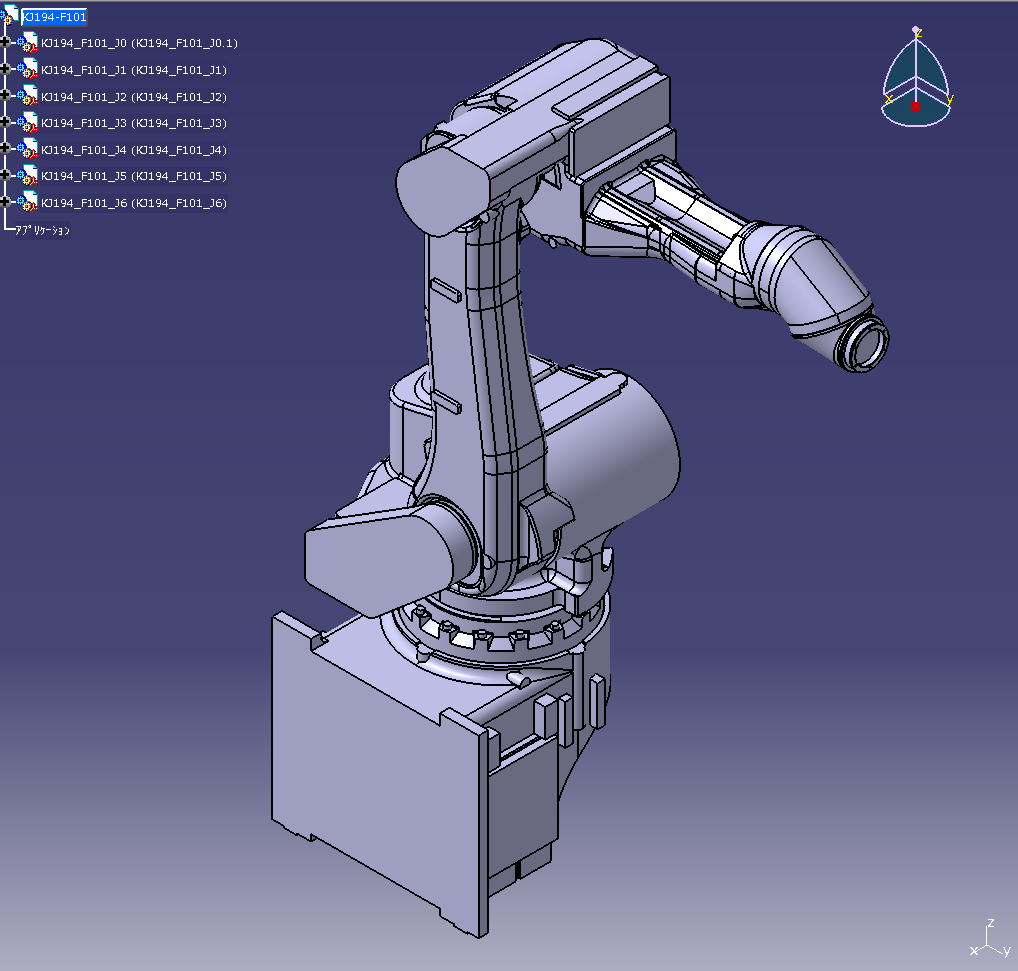Select the アプリケーション tree node
This screenshot has height=971, width=1018.
pyautogui.click(x=42, y=230)
